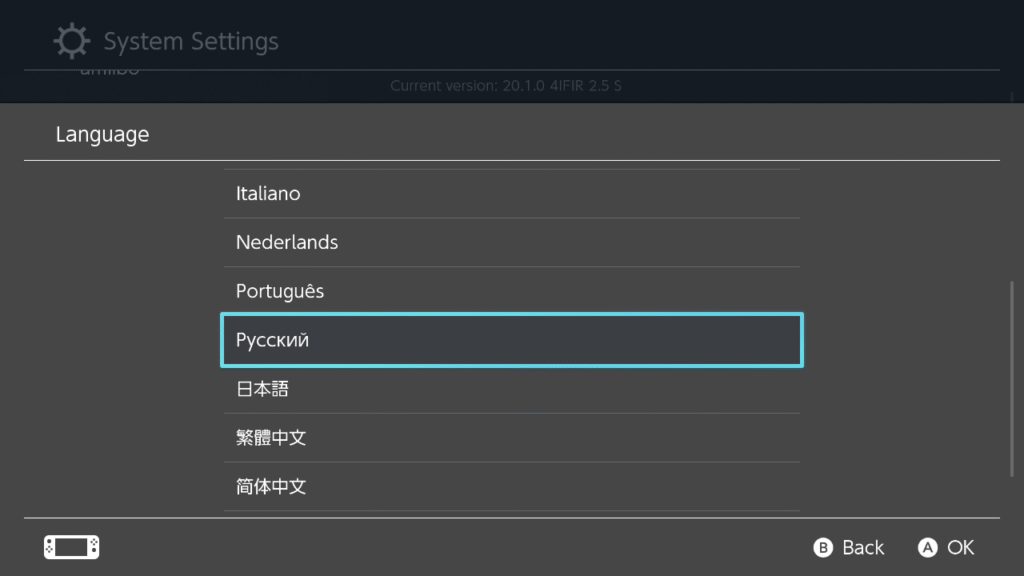Select 日本語 as the system language
Screen dimensions: 1024x576
click(x=511, y=389)
